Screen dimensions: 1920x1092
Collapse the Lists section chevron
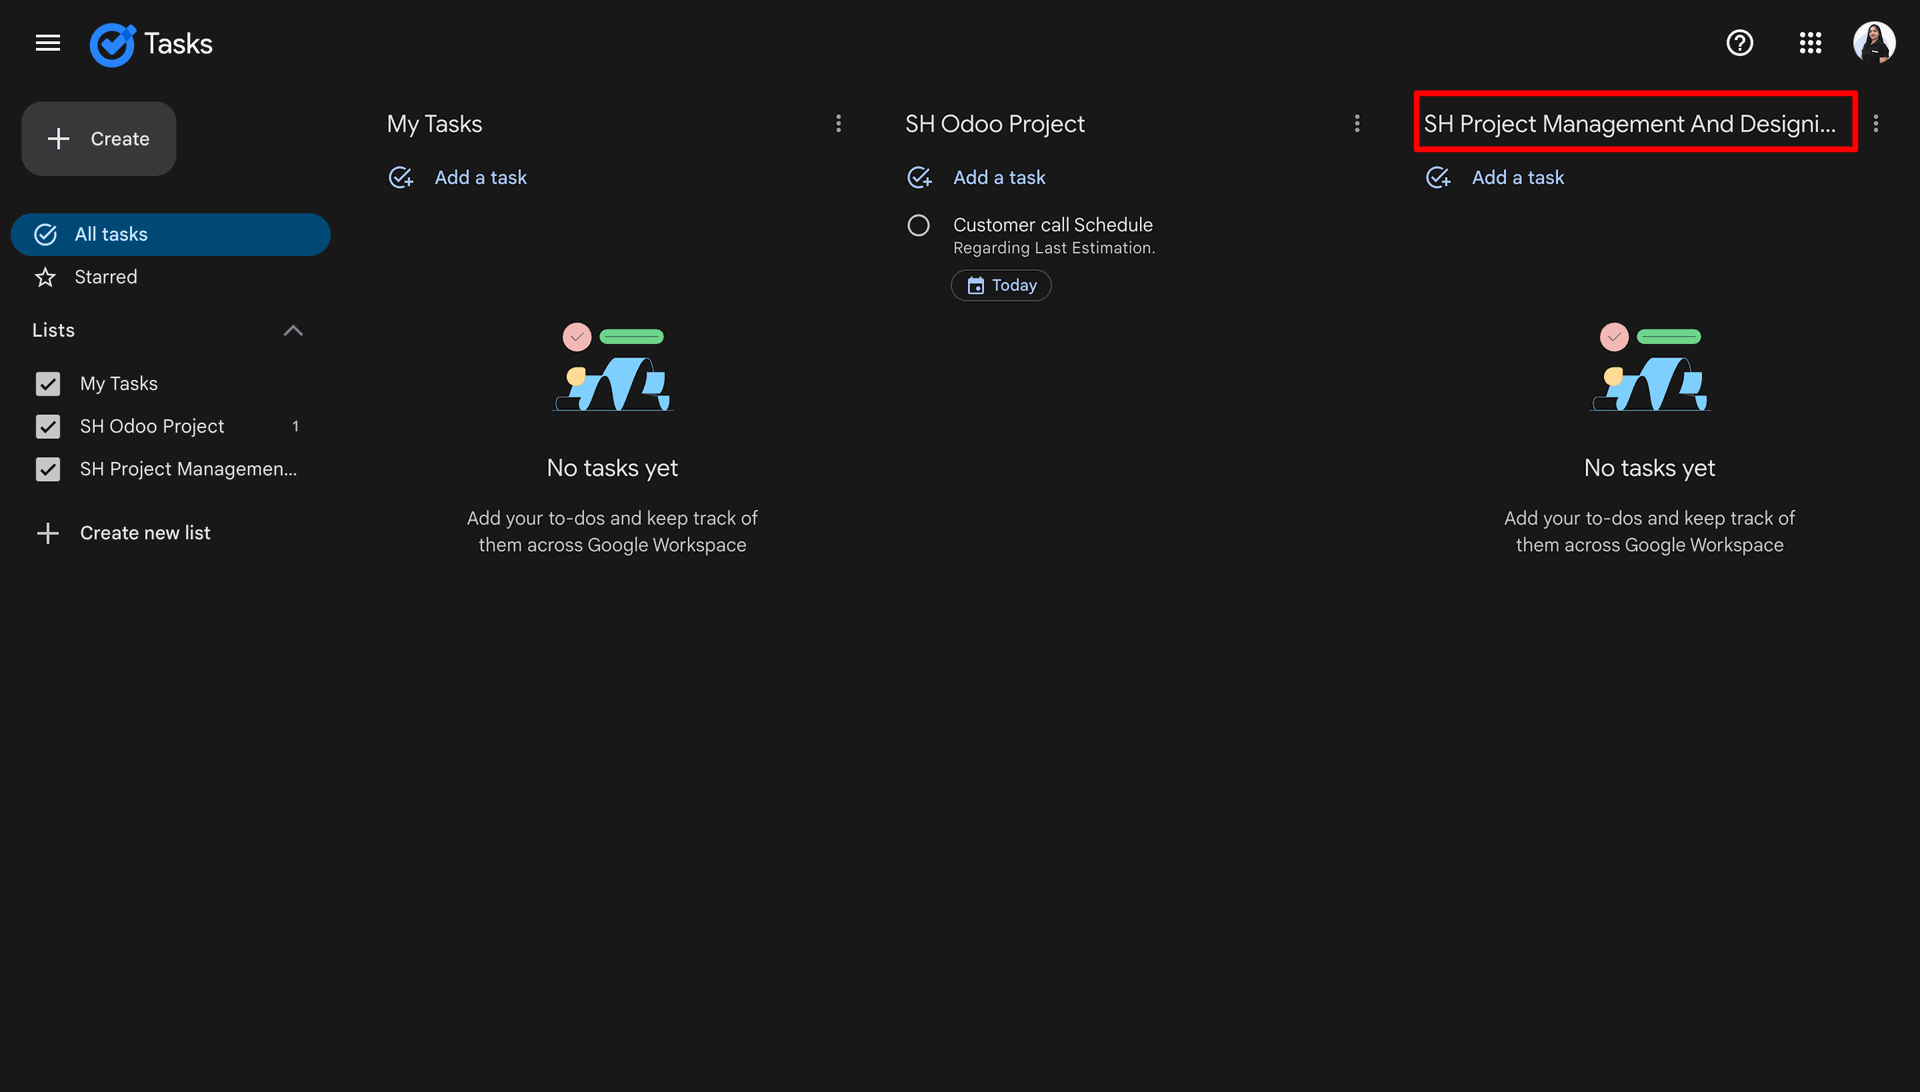tap(293, 331)
